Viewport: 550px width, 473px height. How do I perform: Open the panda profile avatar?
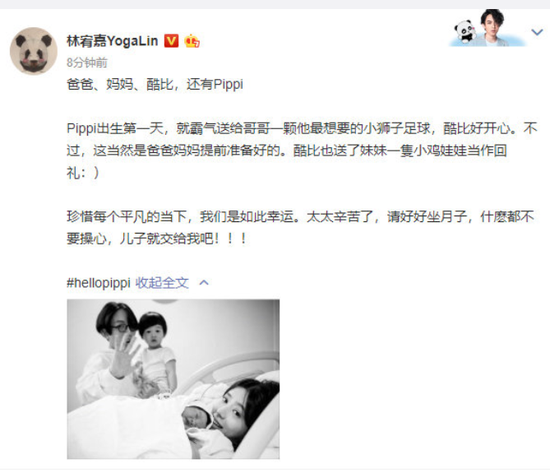34,51
